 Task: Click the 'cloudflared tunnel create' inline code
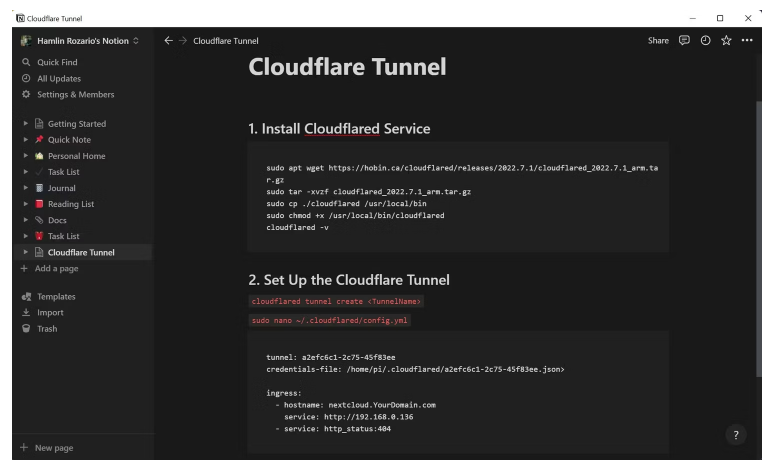pos(336,301)
